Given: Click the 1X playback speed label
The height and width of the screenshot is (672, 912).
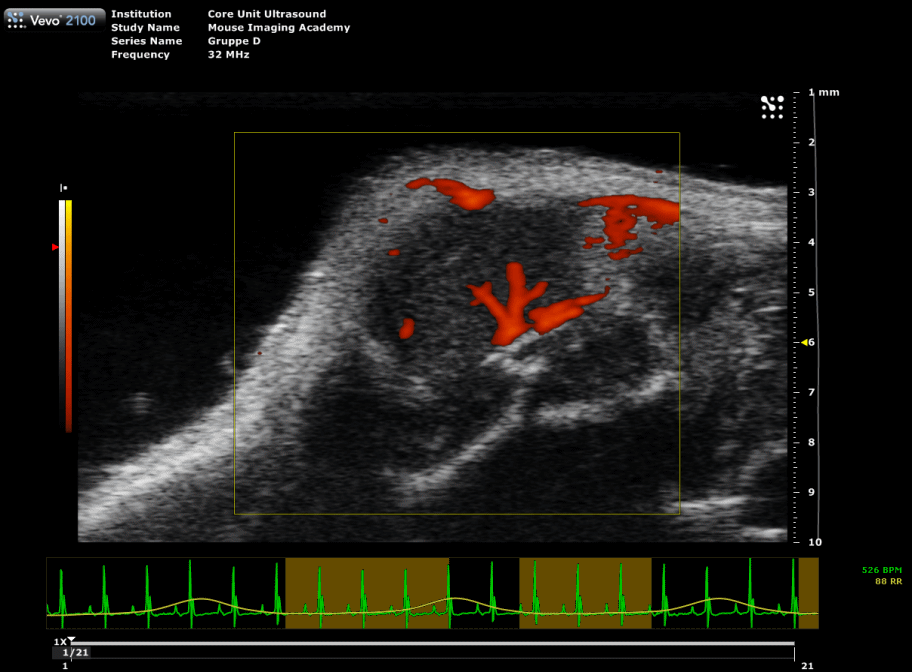Looking at the screenshot, I should coord(60,642).
